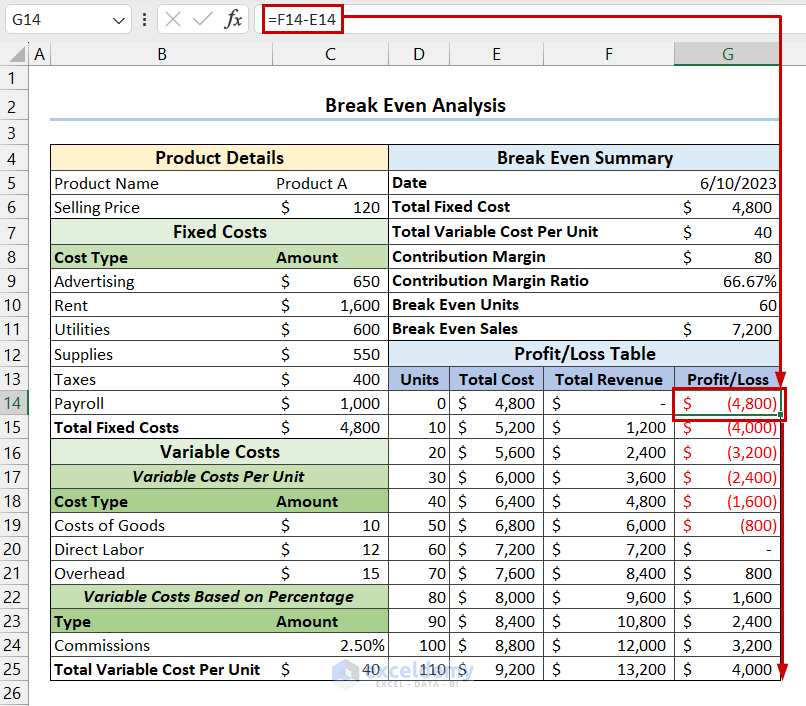806x706 pixels.
Task: Select row 25 header
Action: (12, 670)
